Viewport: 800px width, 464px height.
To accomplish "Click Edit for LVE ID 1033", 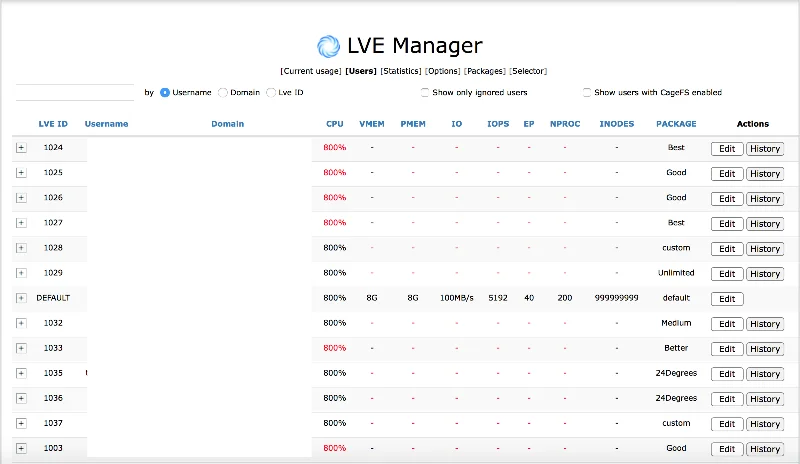I will pos(727,349).
